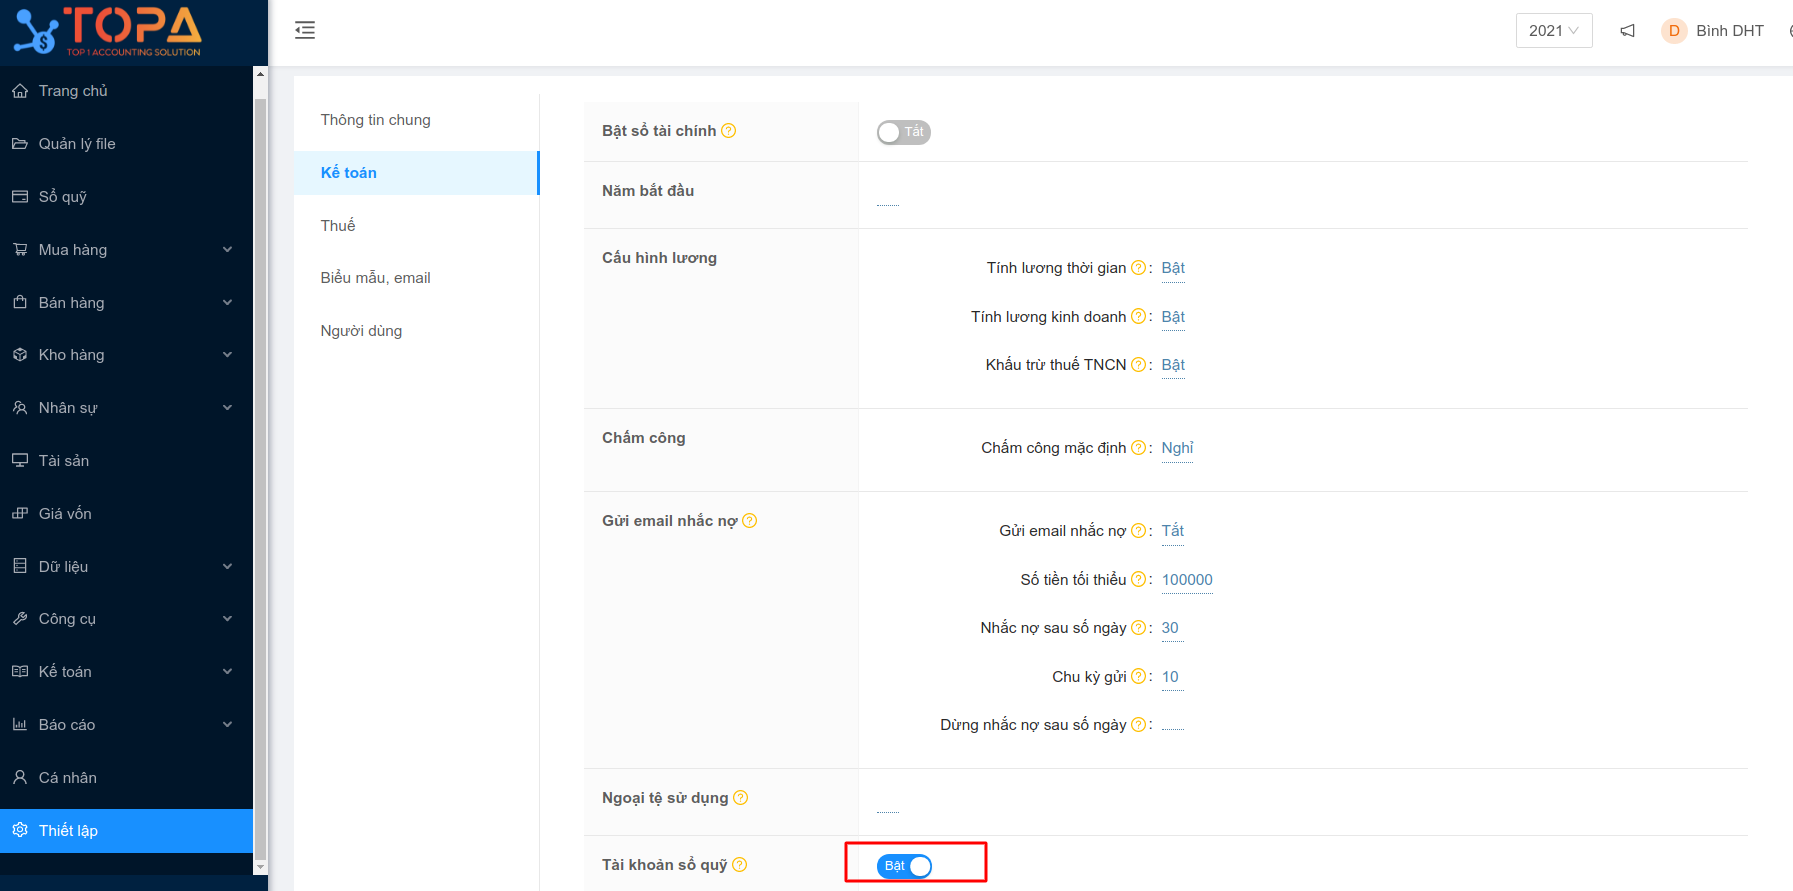
Task: Click help icon next to Bật sổ tài chính
Action: tap(729, 131)
